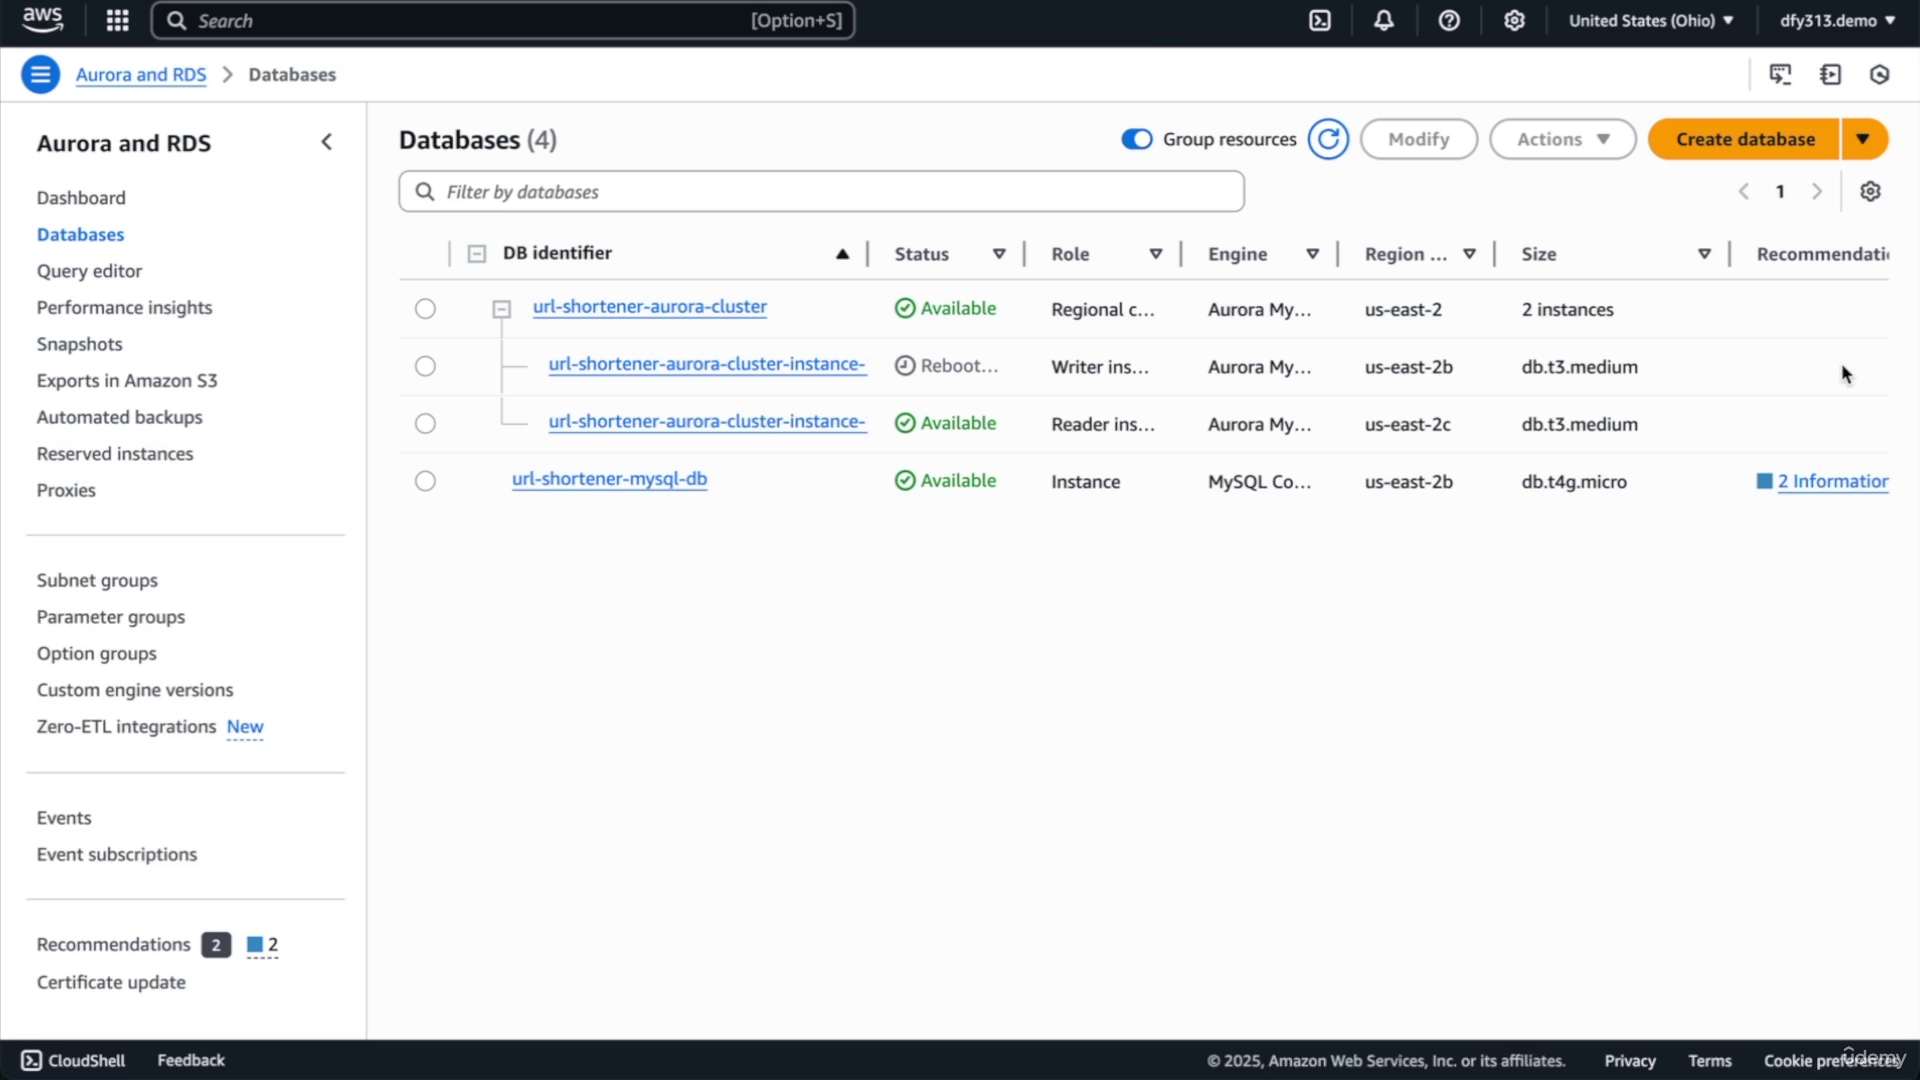1920x1080 pixels.
Task: Select the url-shortener-mysql-db radio button
Action: [x=425, y=481]
